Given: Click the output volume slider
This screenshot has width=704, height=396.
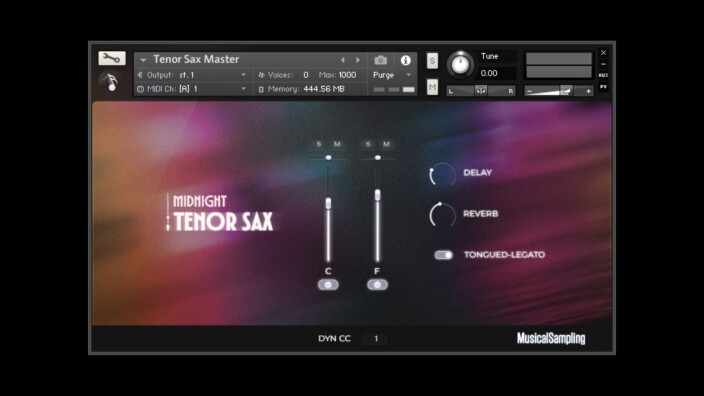Looking at the screenshot, I should click(559, 91).
